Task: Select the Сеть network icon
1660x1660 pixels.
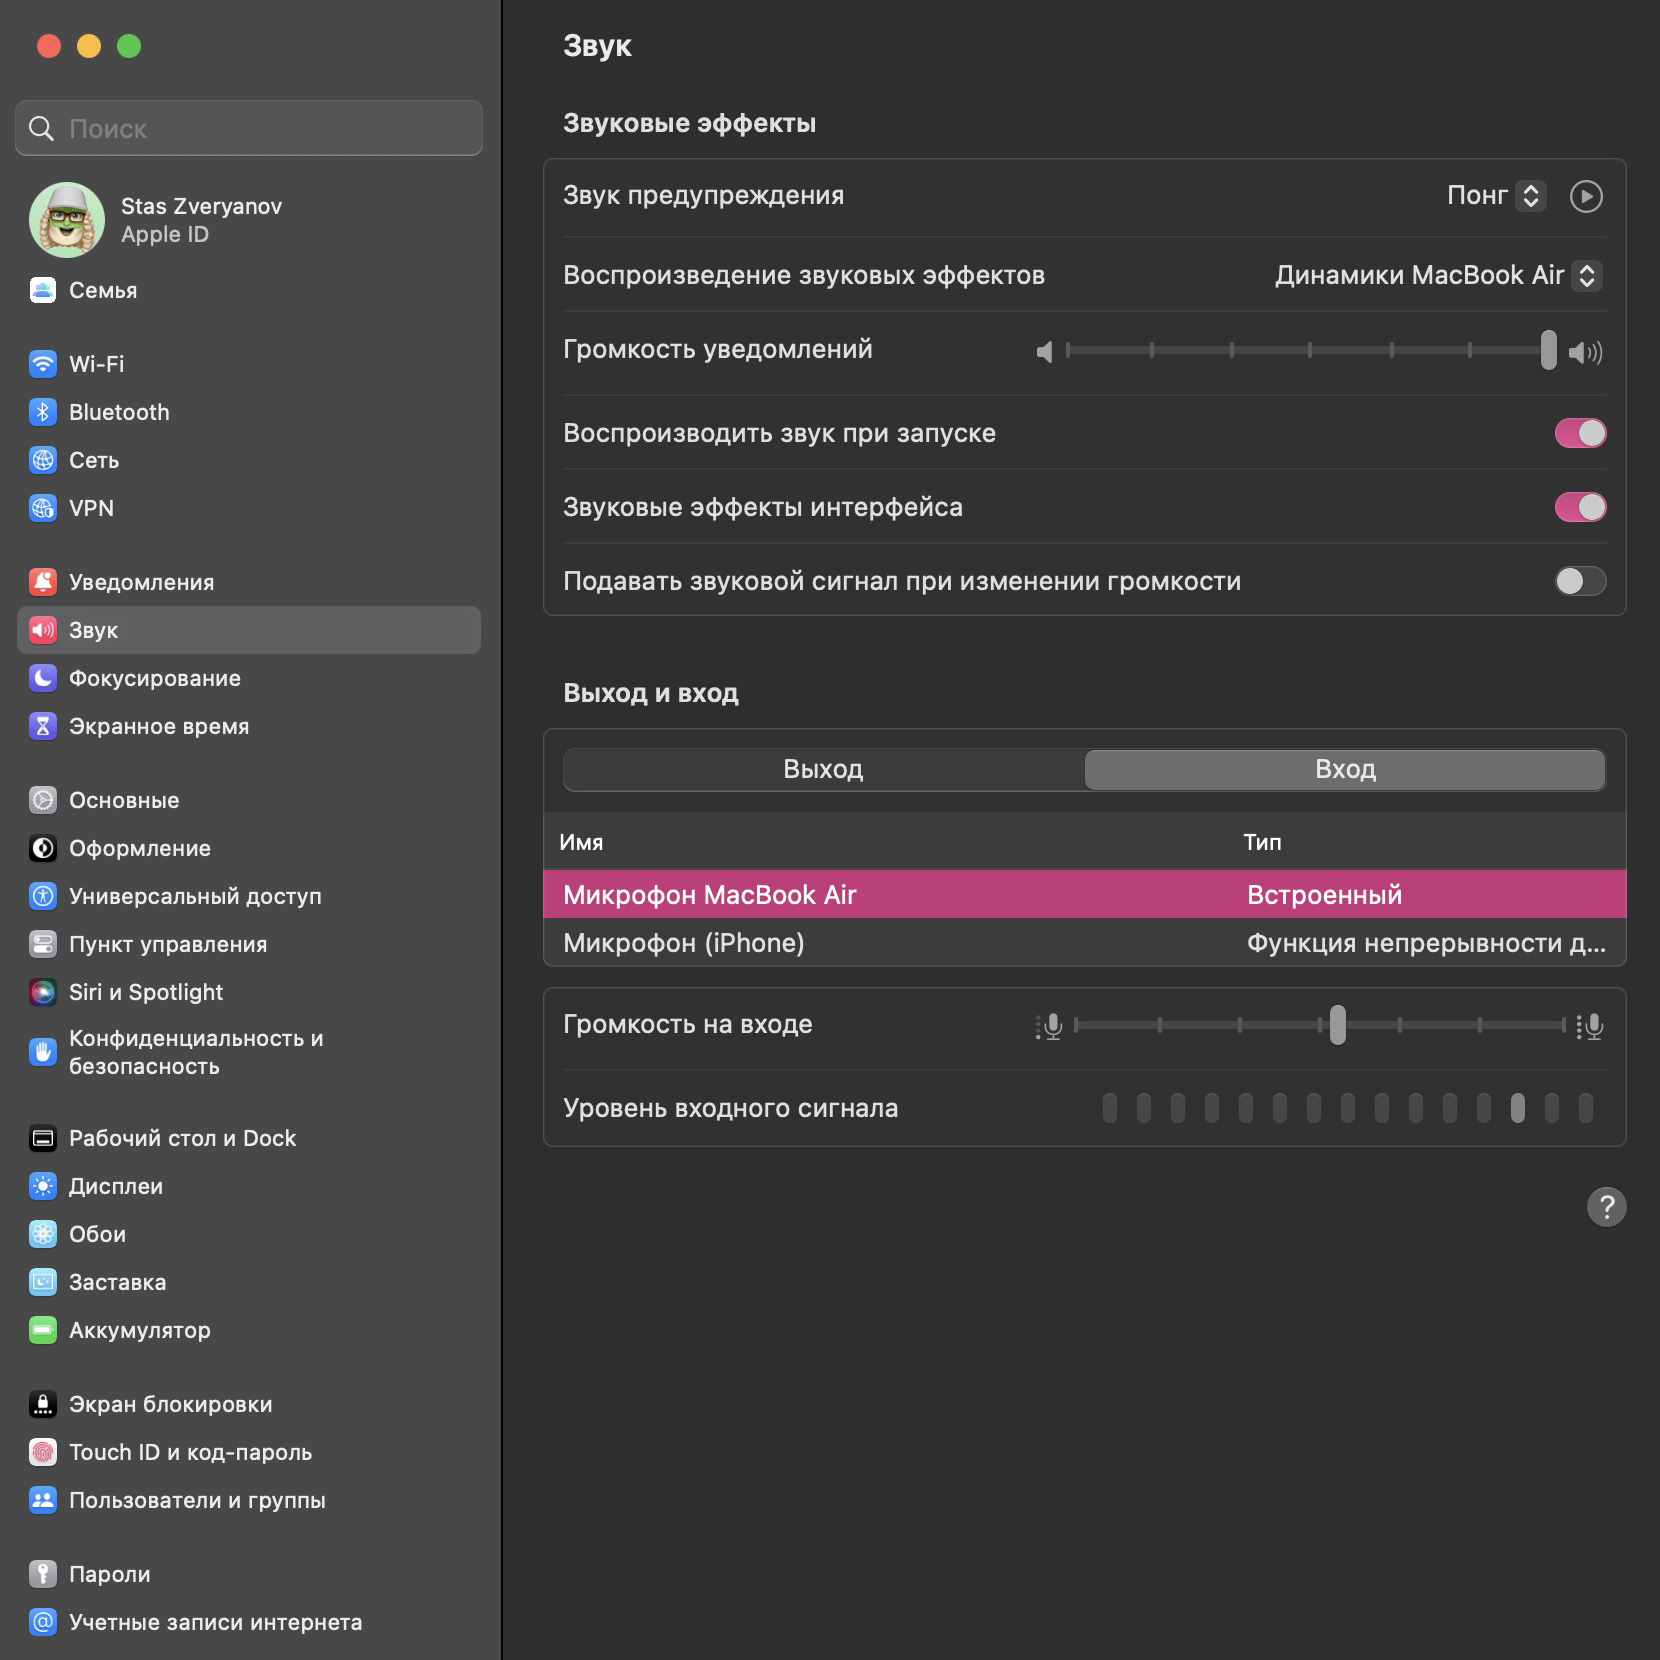Action: point(43,460)
